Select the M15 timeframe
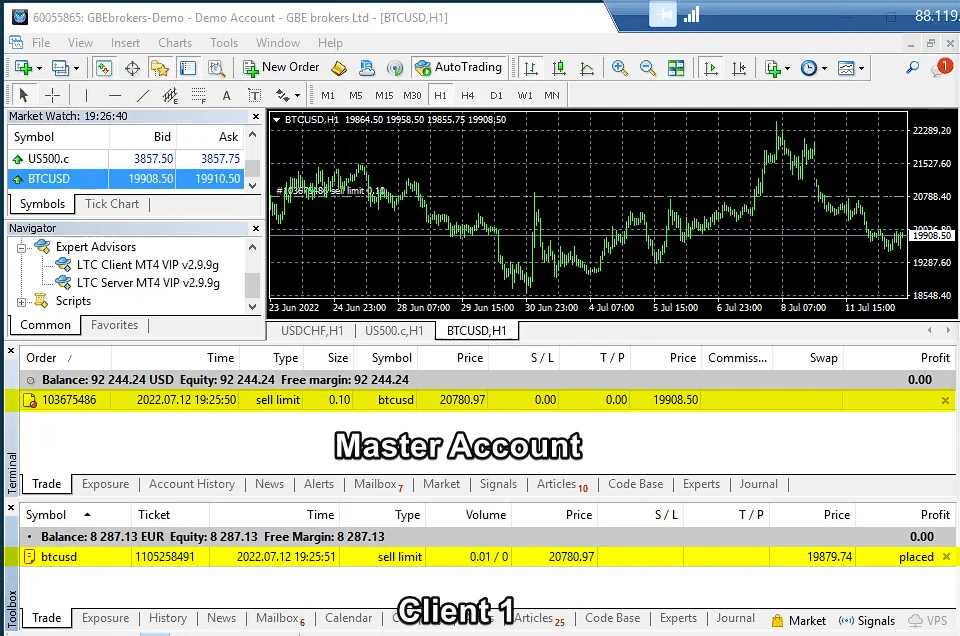Image resolution: width=960 pixels, height=636 pixels. (384, 95)
